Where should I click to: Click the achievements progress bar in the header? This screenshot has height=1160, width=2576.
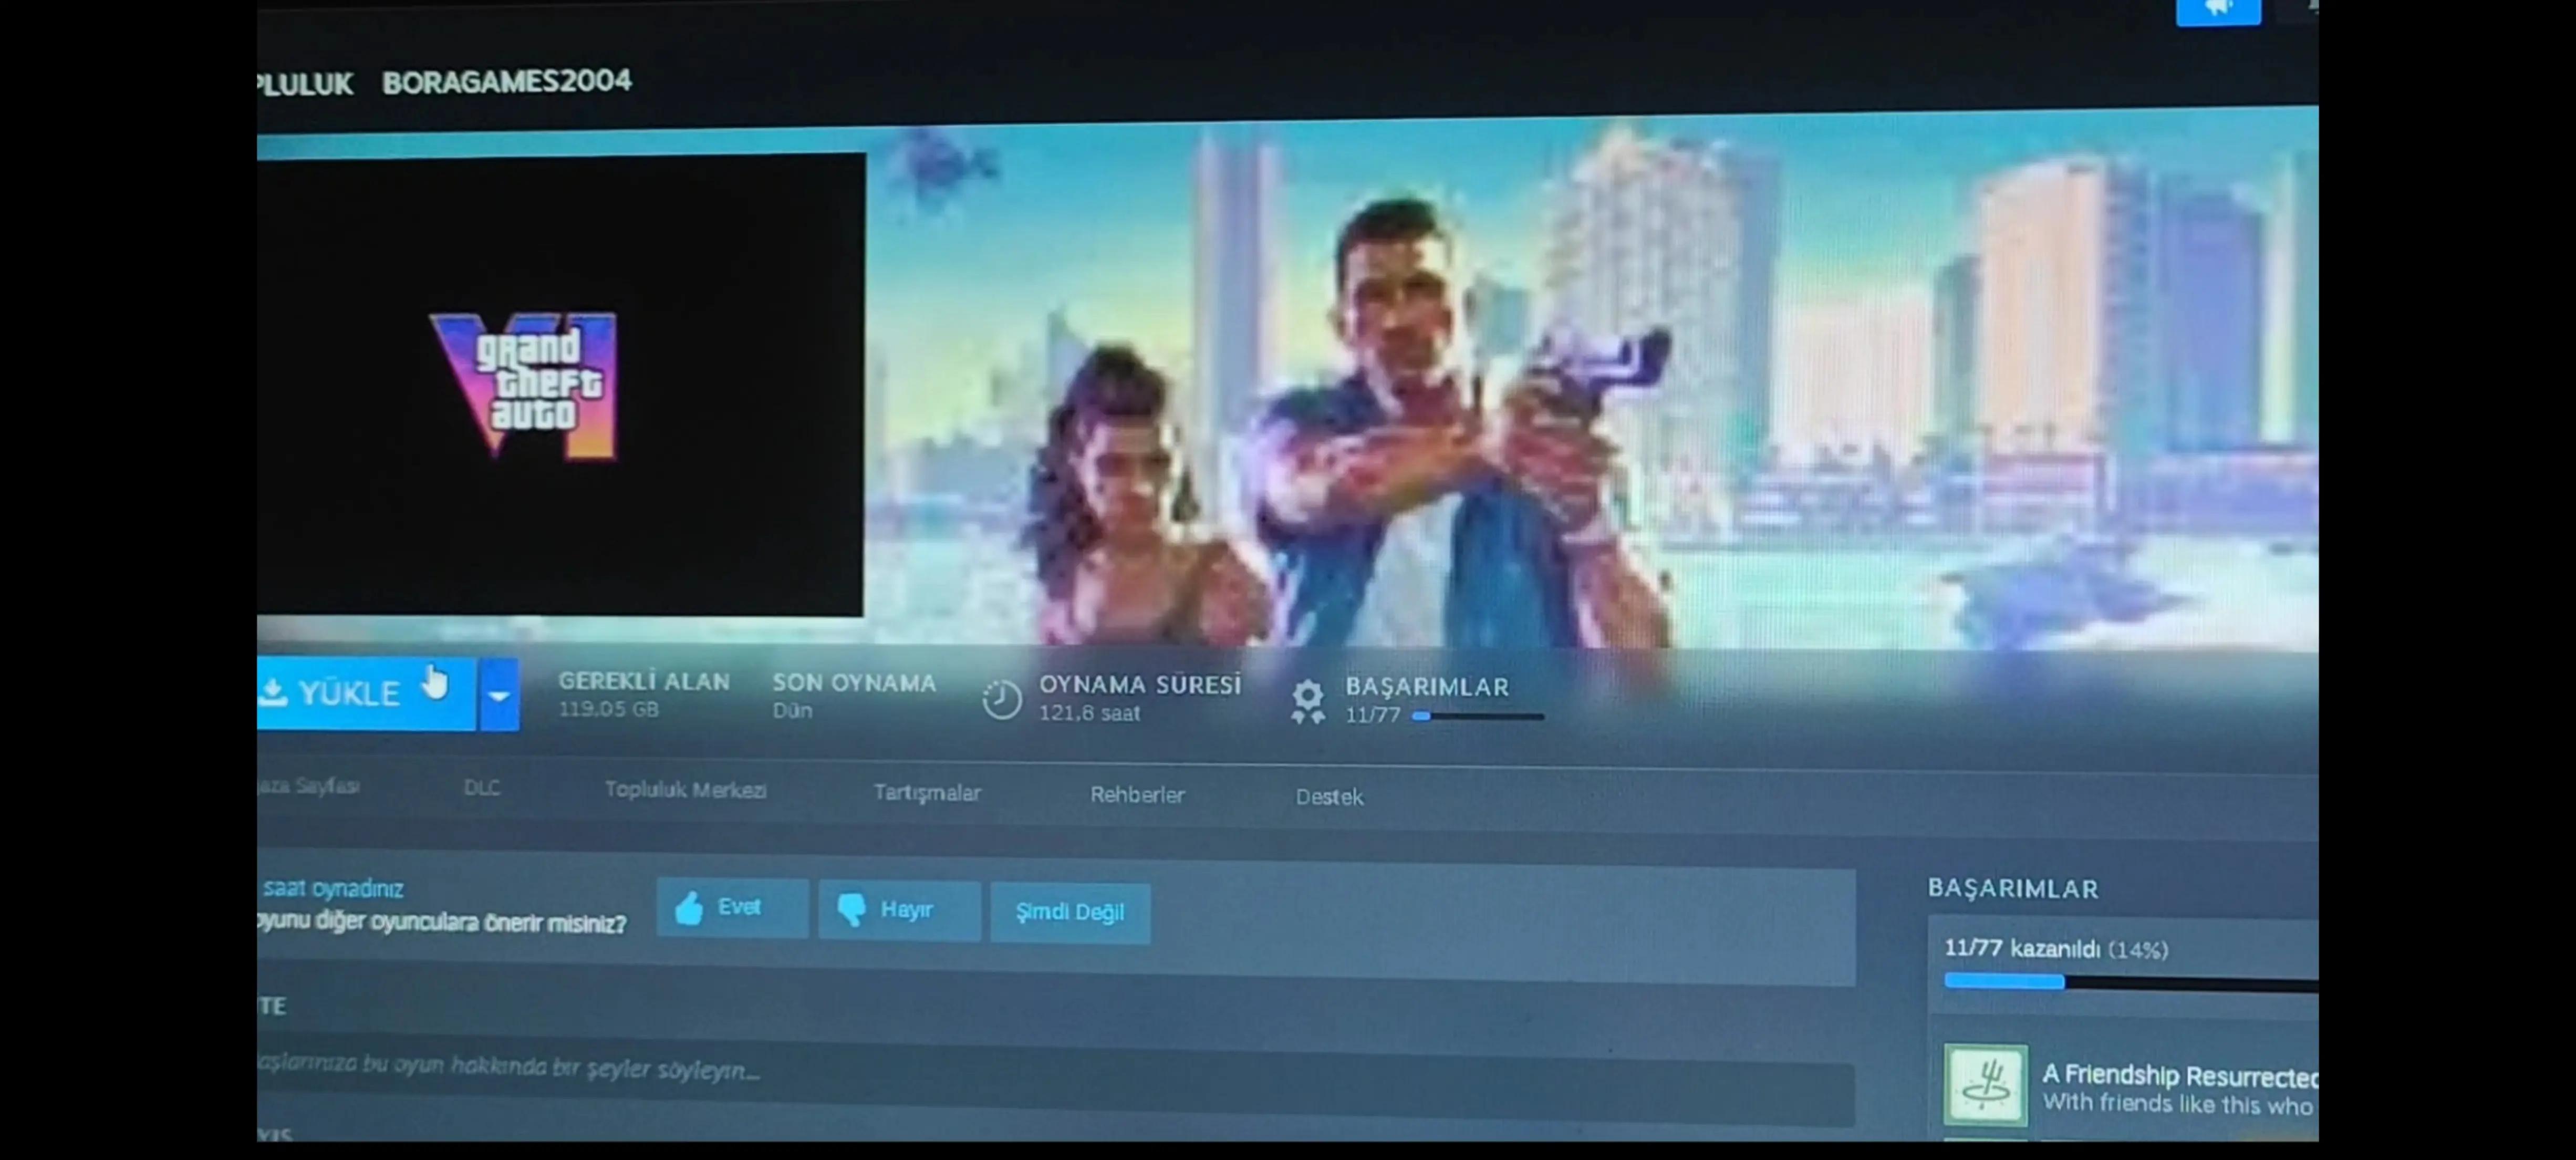tap(1477, 716)
